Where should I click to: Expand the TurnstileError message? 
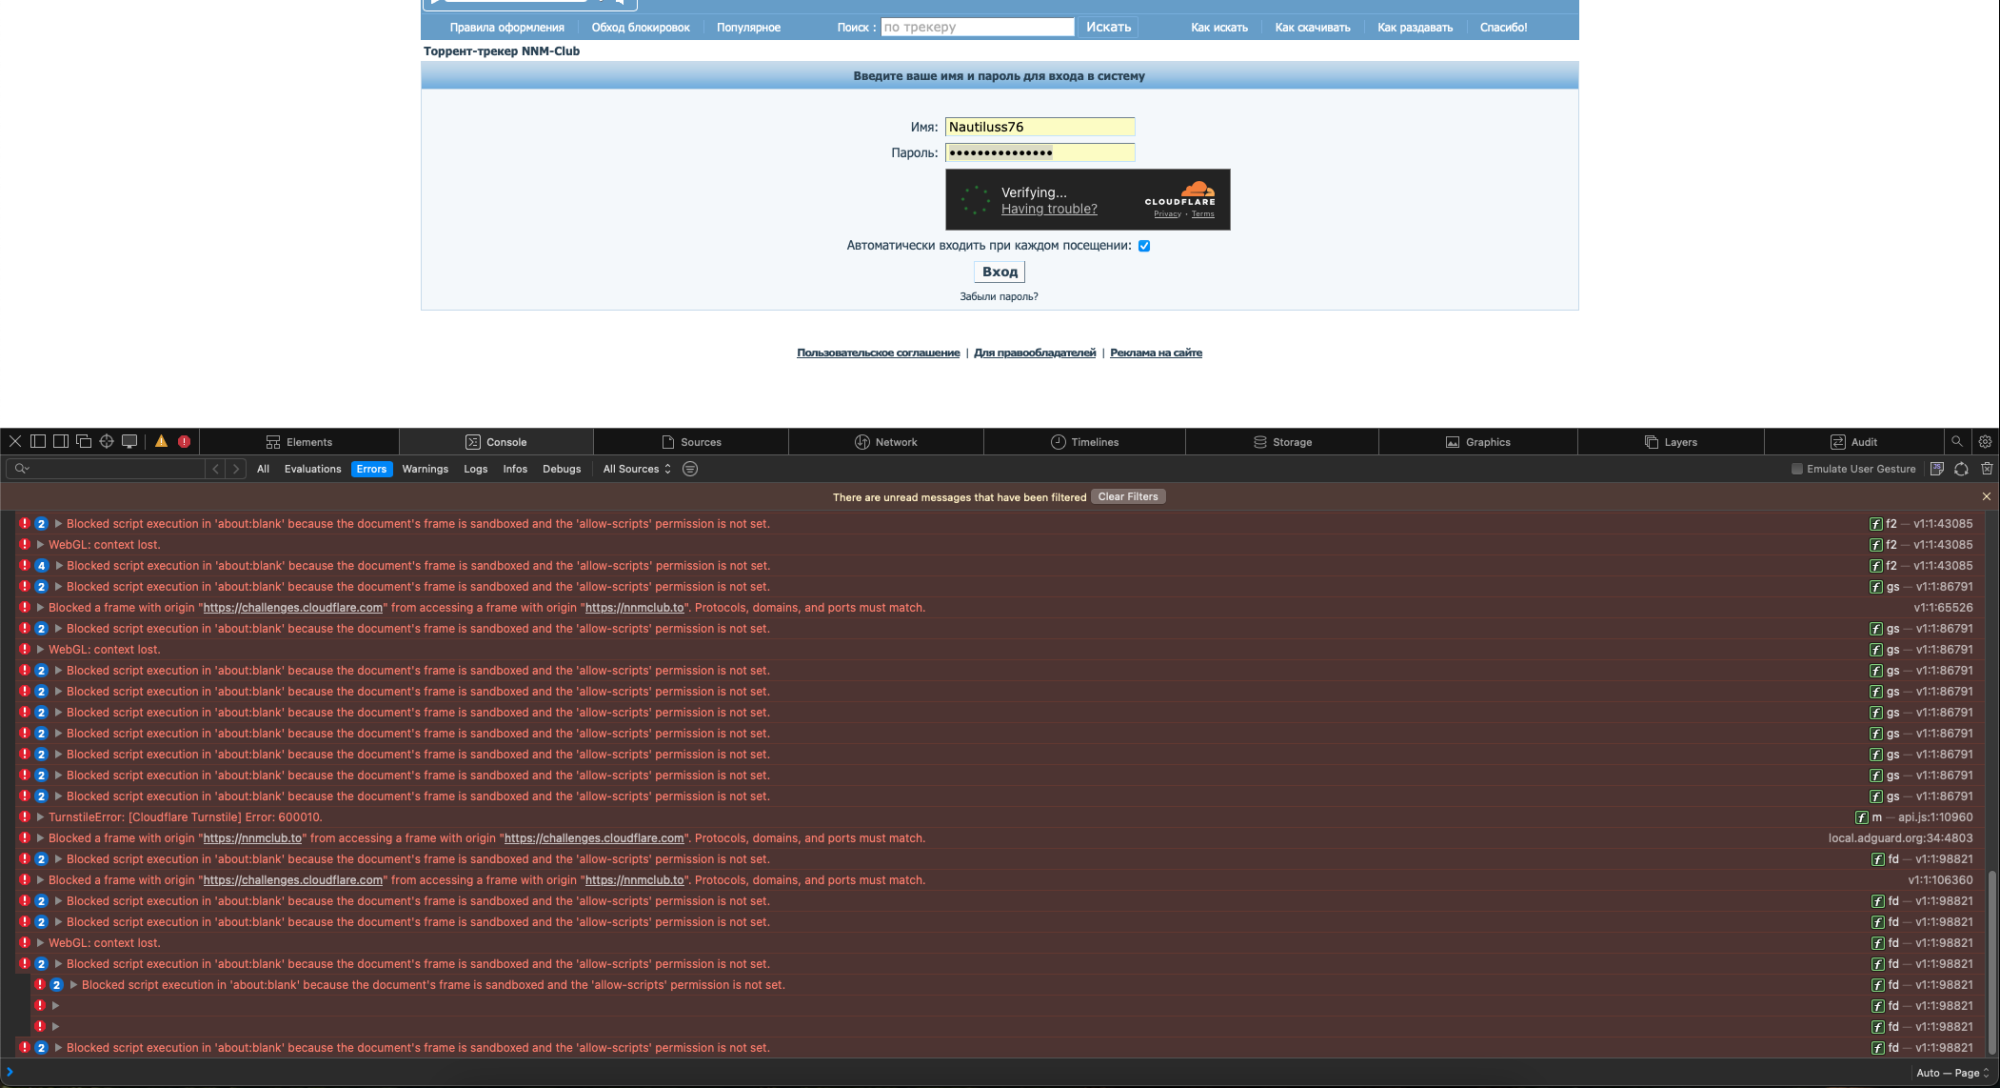[40, 817]
